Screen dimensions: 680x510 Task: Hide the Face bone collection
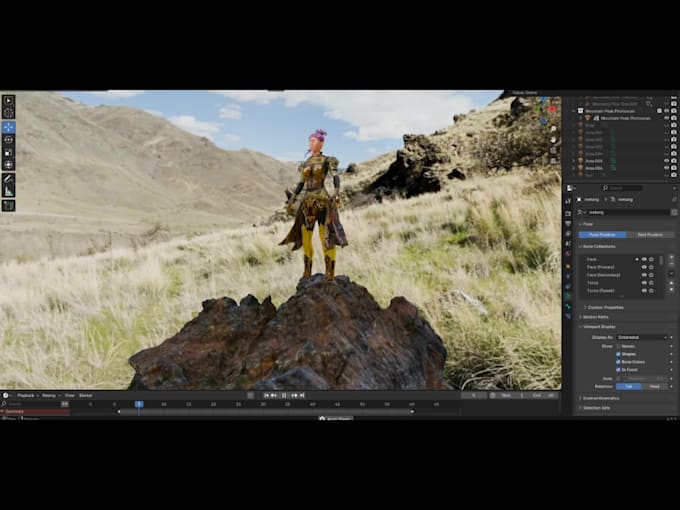coord(644,259)
